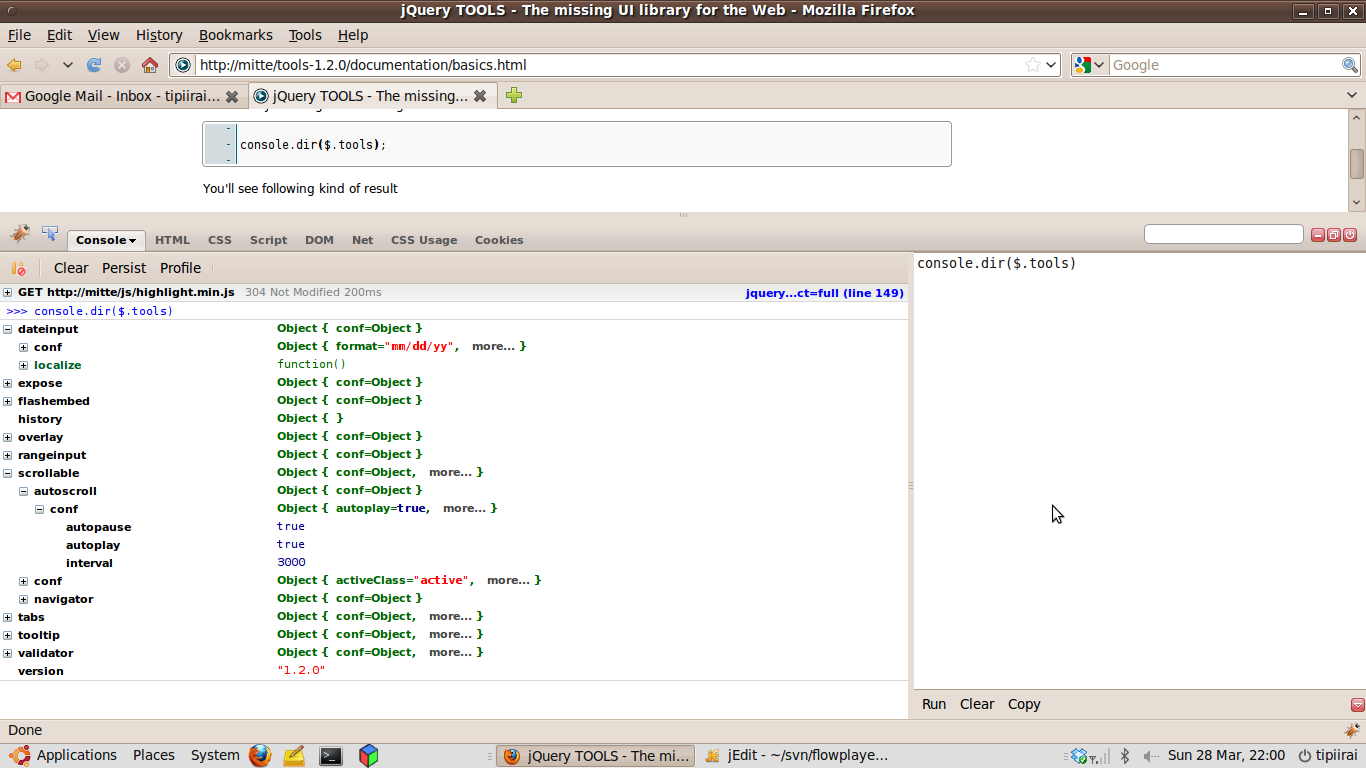Open the Console tab options dropdown

tap(132, 241)
